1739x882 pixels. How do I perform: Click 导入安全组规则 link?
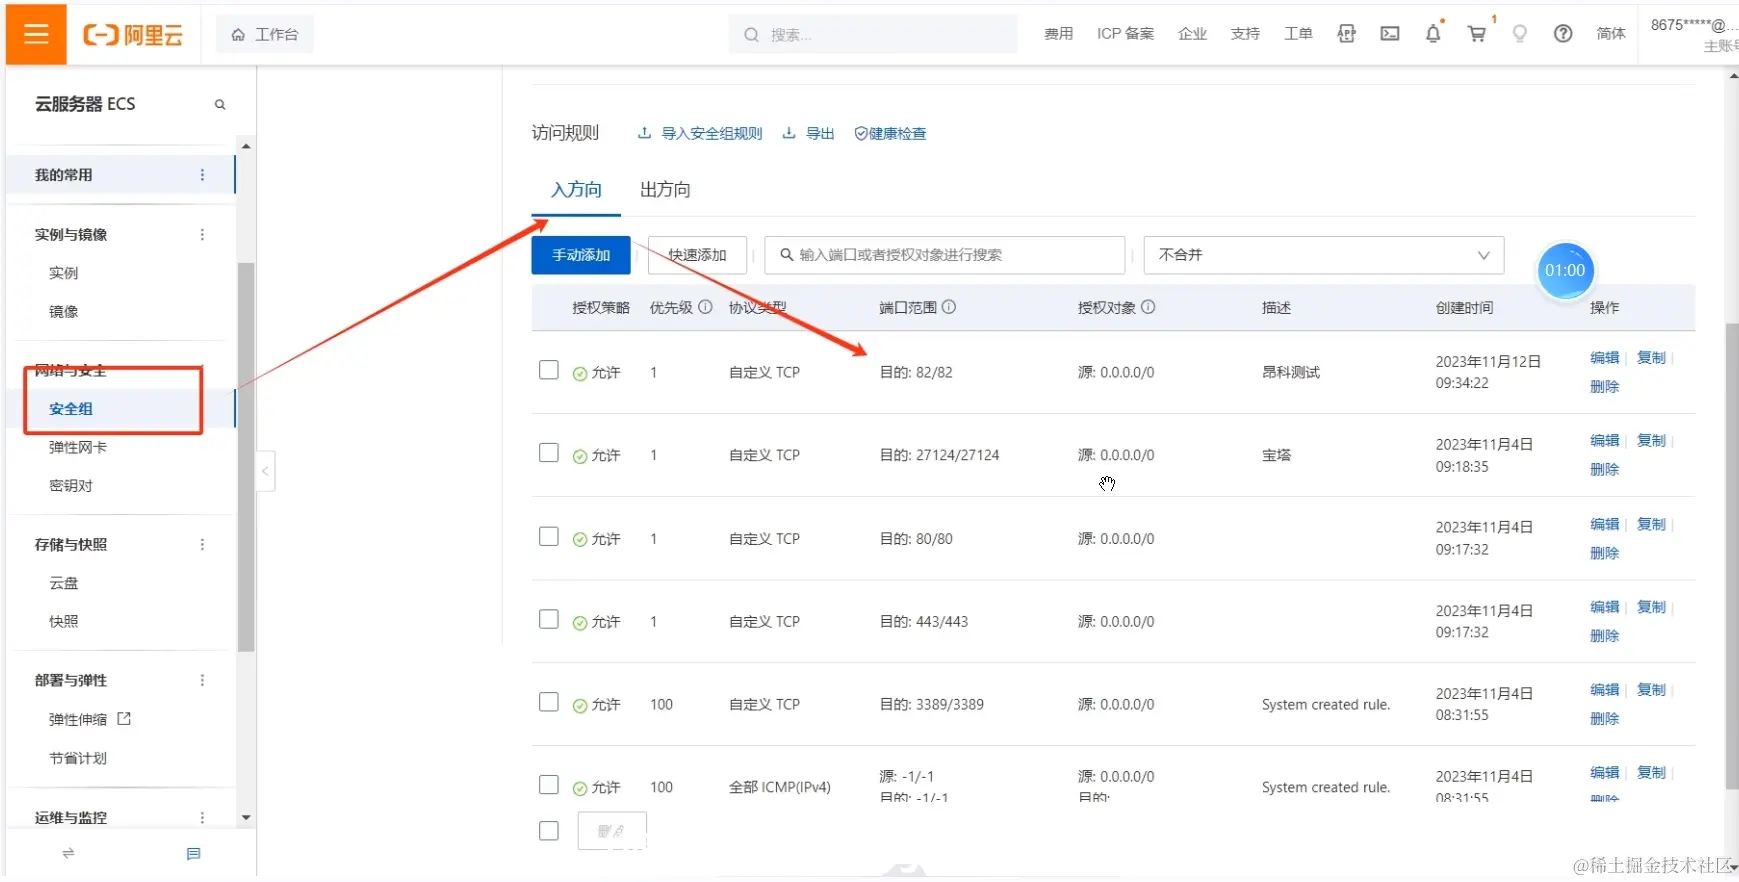pos(700,134)
